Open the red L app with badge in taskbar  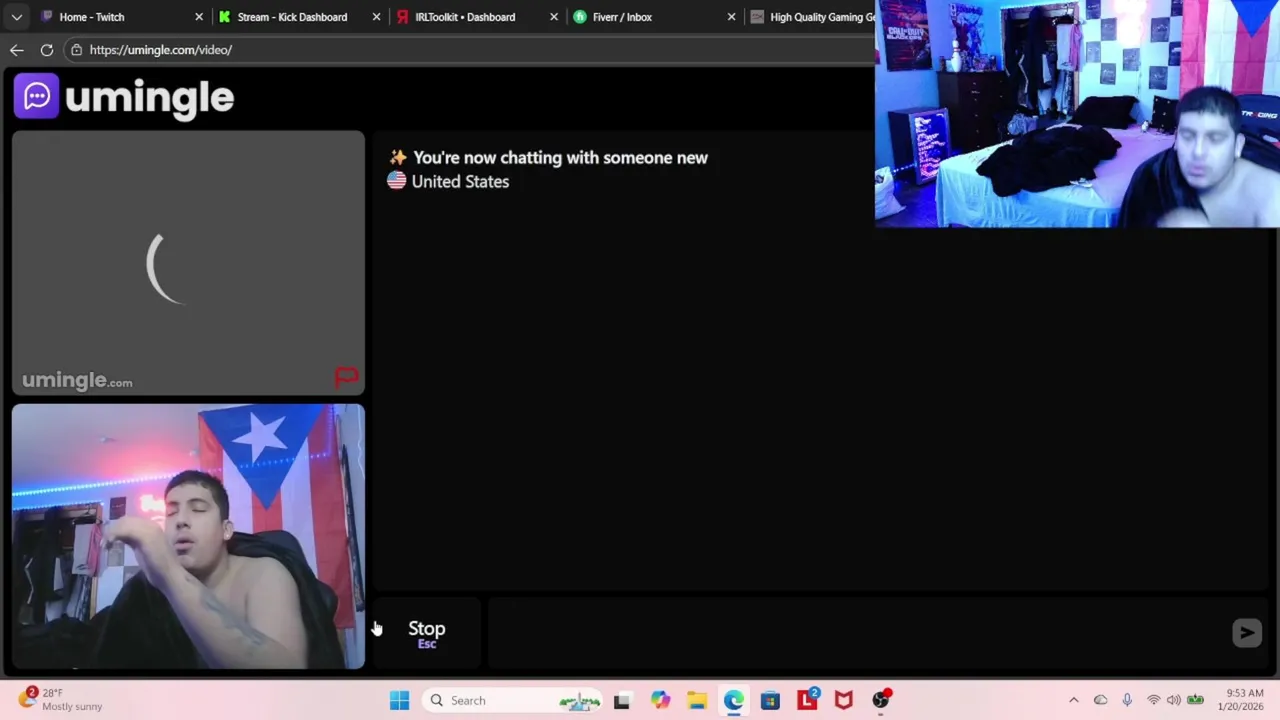807,700
